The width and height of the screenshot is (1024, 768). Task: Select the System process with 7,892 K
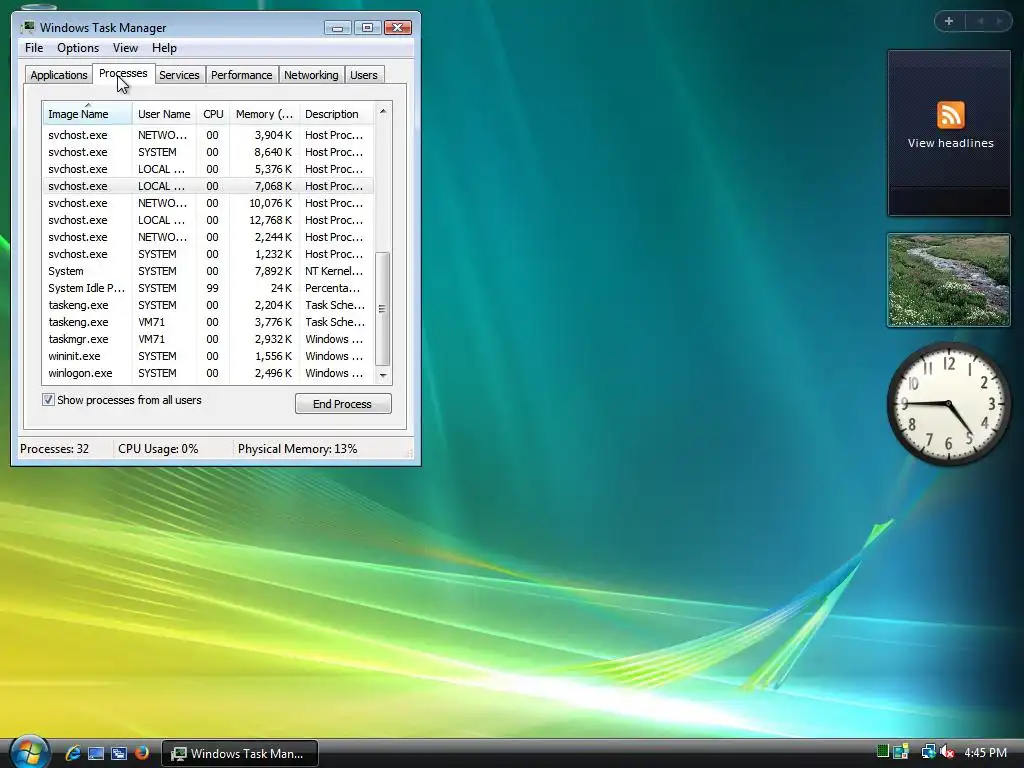[x=209, y=271]
